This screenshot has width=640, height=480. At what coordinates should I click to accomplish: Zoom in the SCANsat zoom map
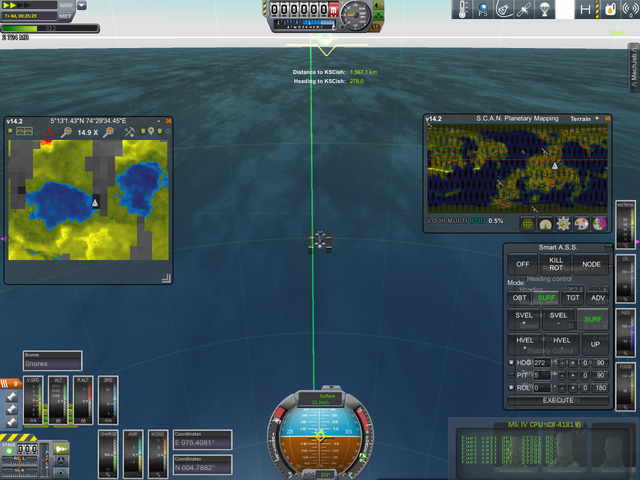point(108,132)
